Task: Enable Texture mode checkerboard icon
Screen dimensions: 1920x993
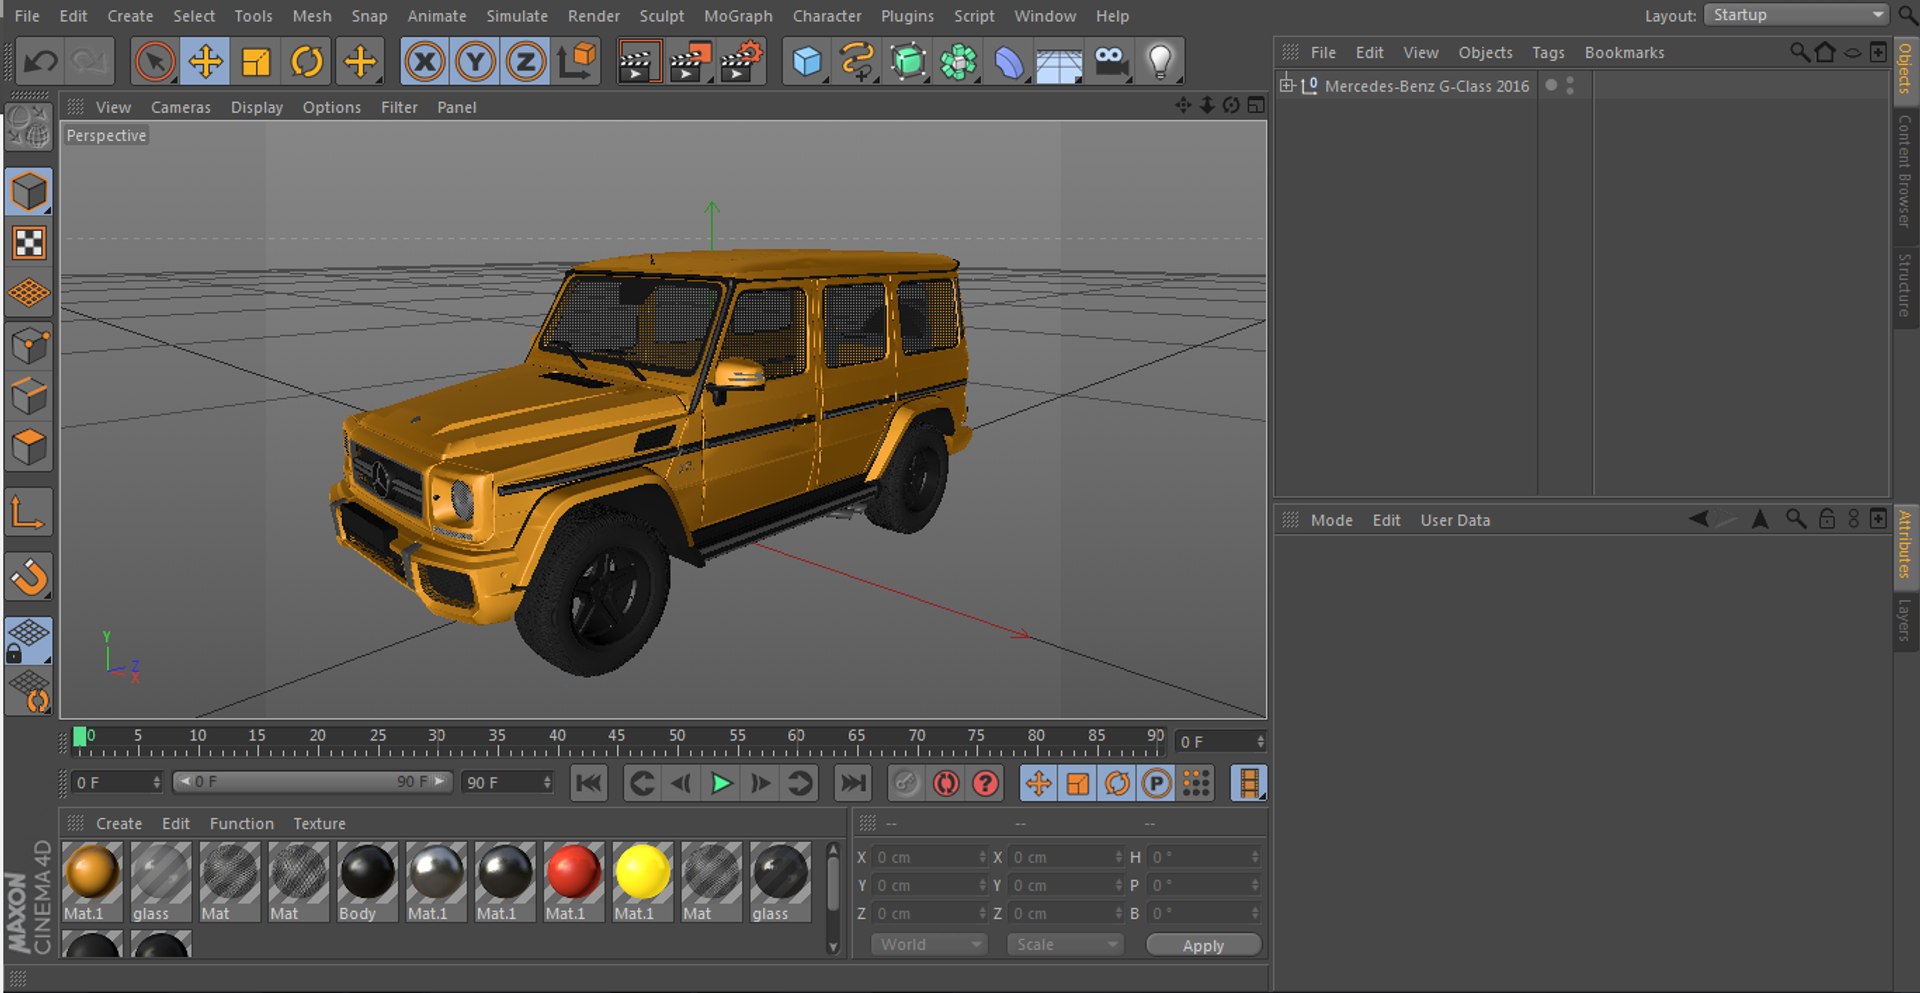Action: coord(29,243)
